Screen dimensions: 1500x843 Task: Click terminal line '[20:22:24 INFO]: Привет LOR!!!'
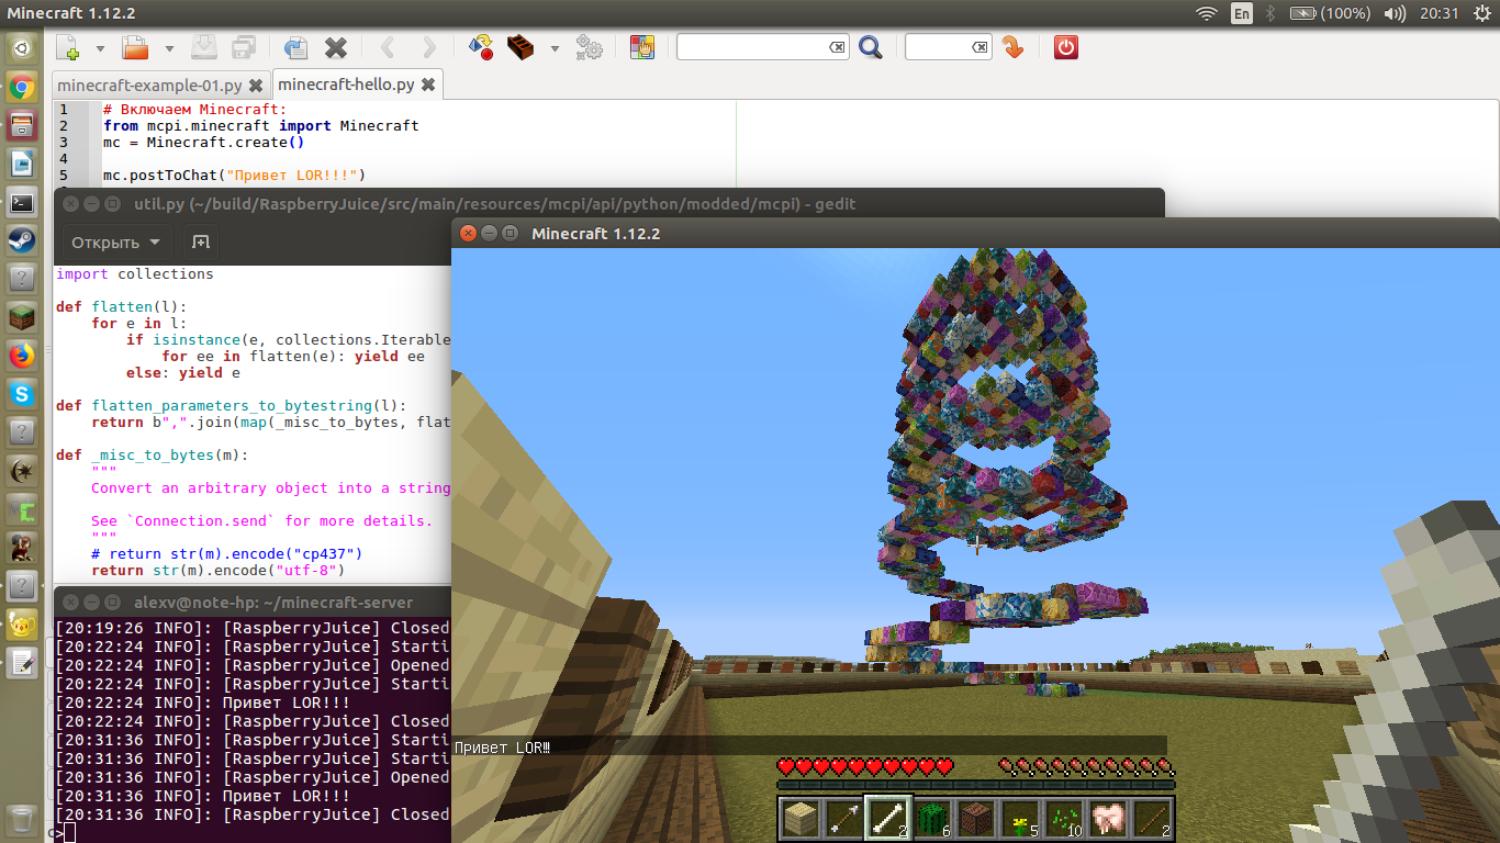click(x=202, y=703)
